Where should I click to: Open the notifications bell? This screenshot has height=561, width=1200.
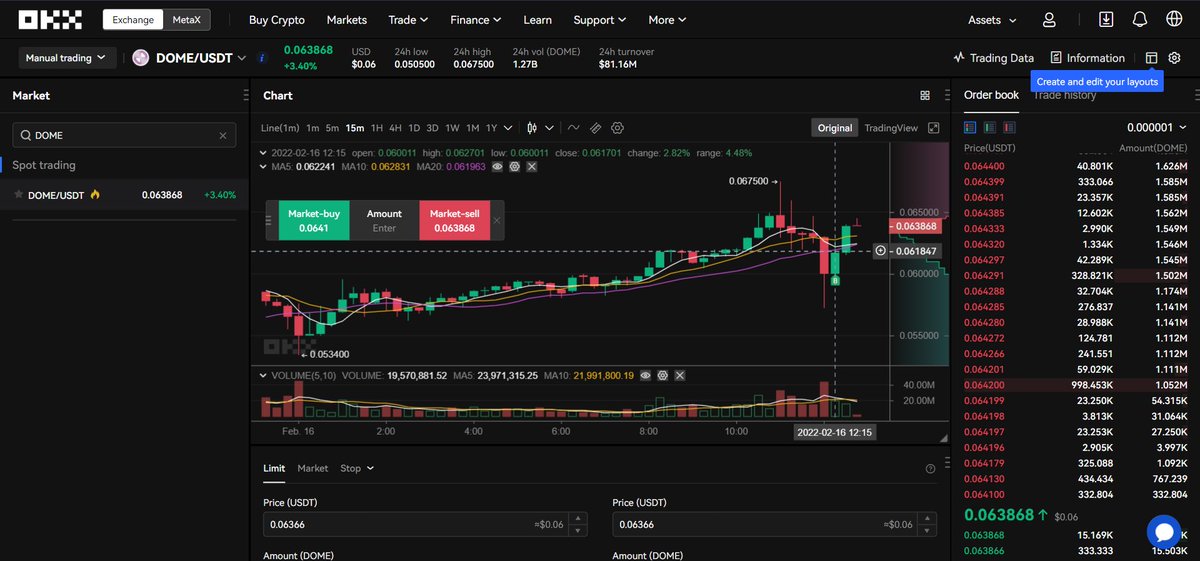coord(1139,19)
